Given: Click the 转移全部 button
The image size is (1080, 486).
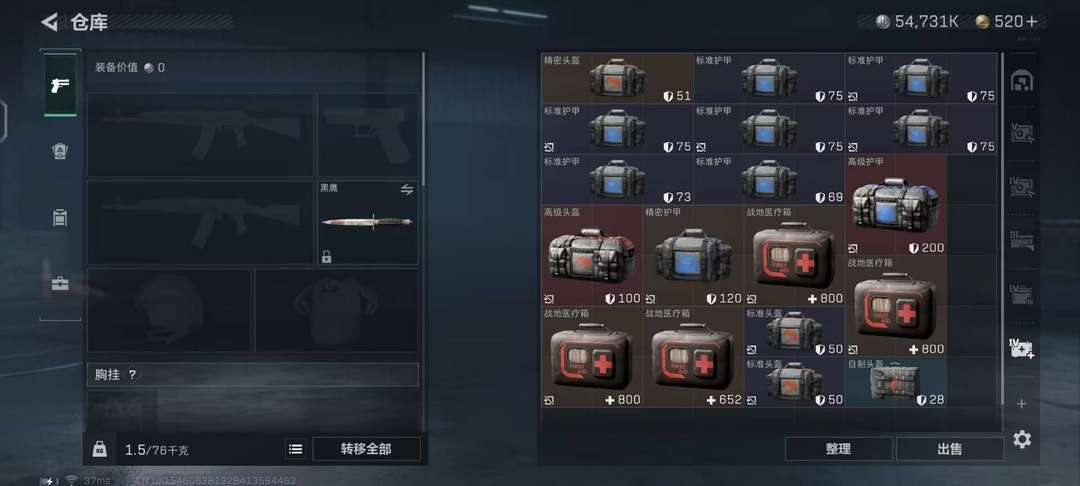Looking at the screenshot, I should [x=366, y=449].
